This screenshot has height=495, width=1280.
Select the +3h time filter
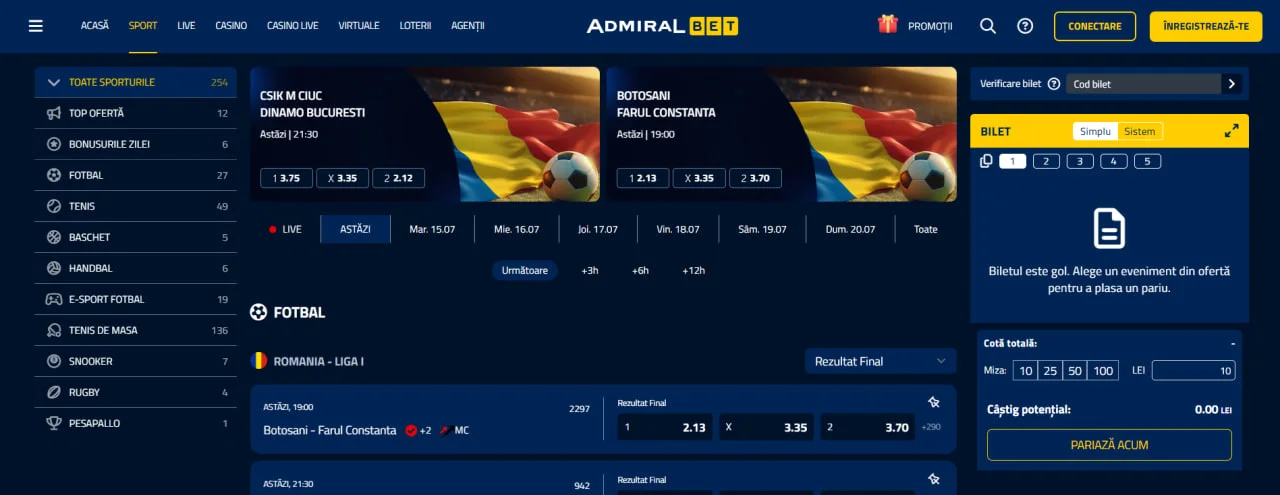[x=590, y=270]
